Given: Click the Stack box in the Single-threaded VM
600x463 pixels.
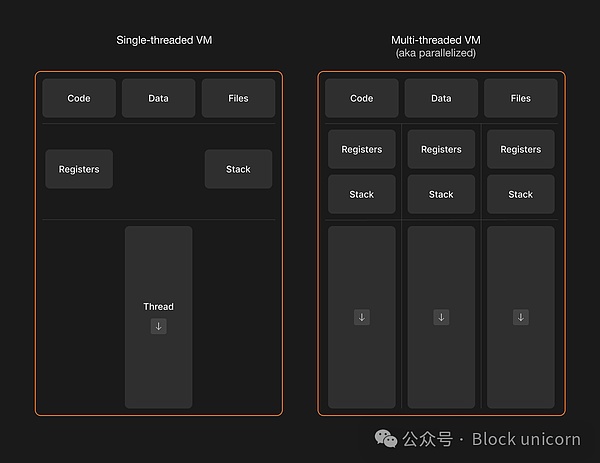Looking at the screenshot, I should [238, 169].
